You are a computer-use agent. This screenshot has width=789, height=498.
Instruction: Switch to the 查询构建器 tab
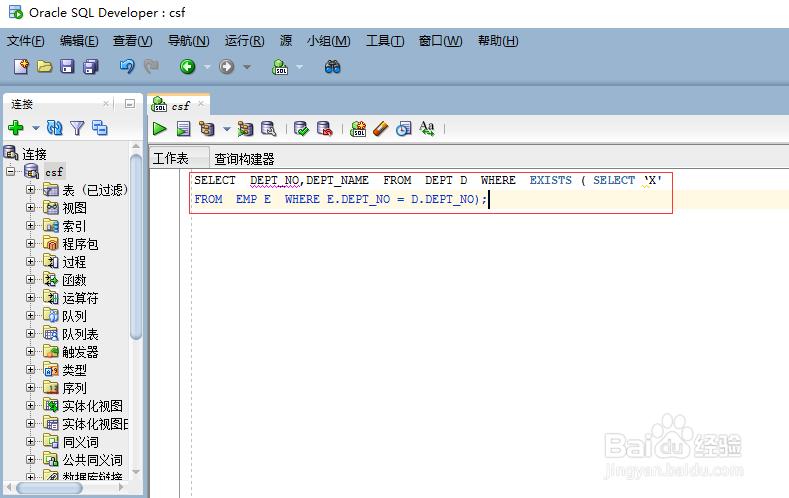[x=245, y=159]
